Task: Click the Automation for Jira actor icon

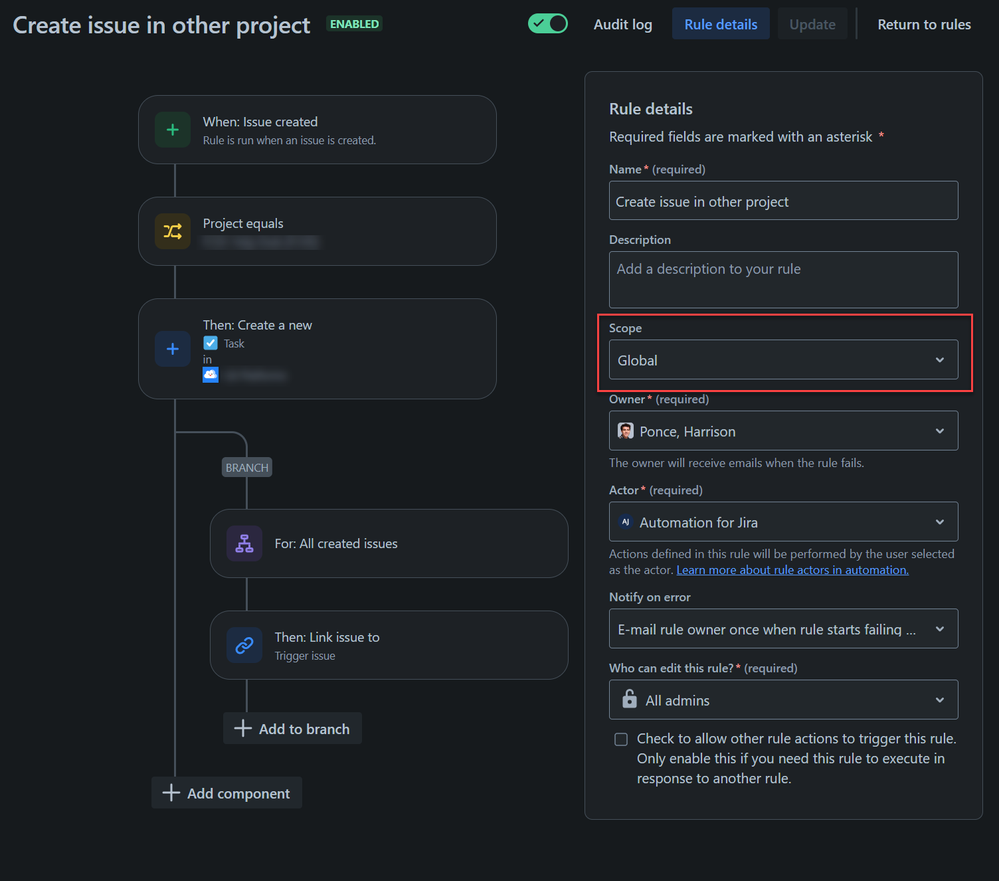Action: (626, 521)
